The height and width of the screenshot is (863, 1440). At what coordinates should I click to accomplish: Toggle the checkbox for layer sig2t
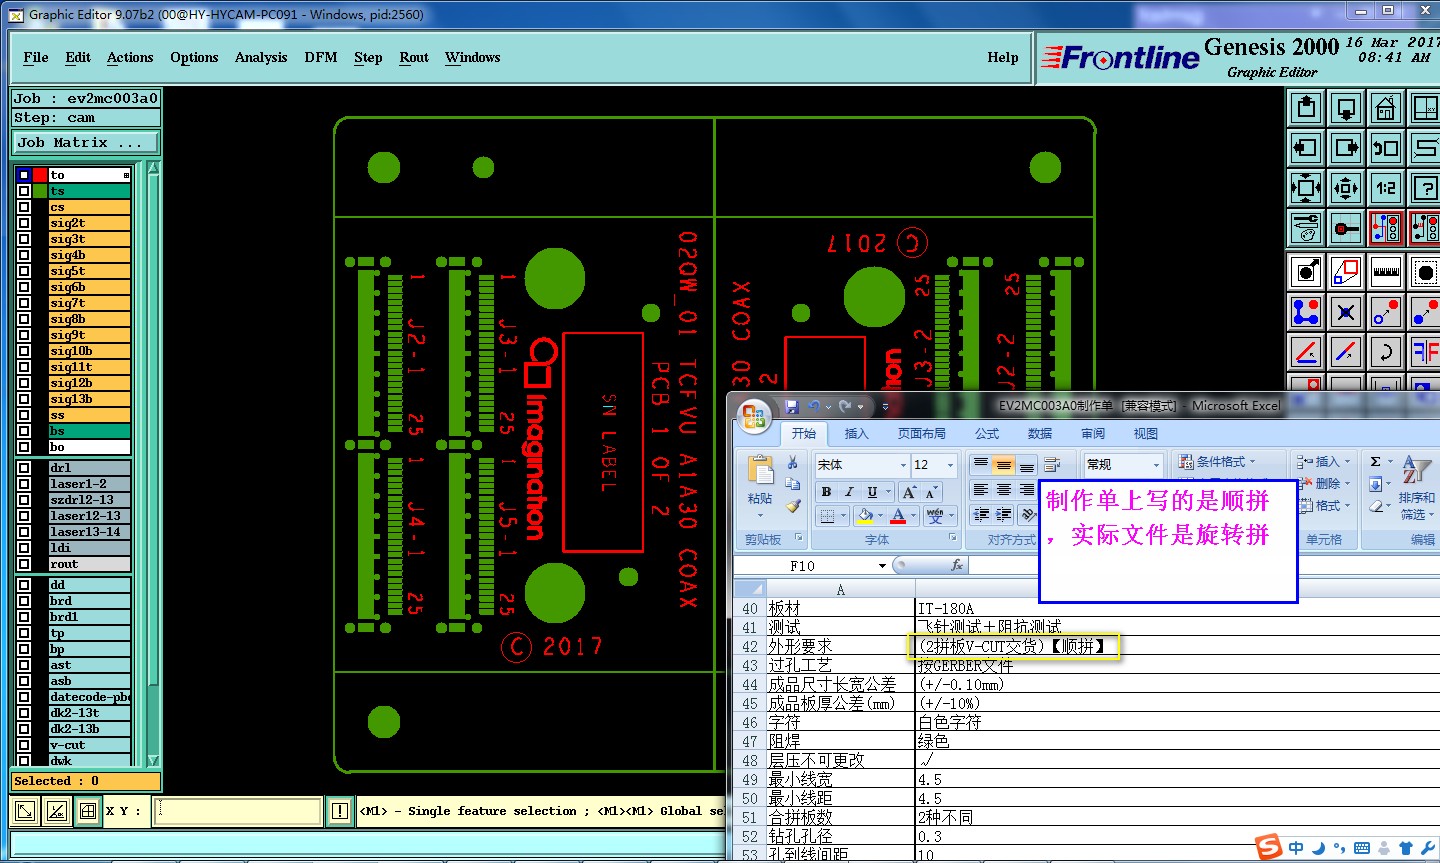(x=24, y=223)
